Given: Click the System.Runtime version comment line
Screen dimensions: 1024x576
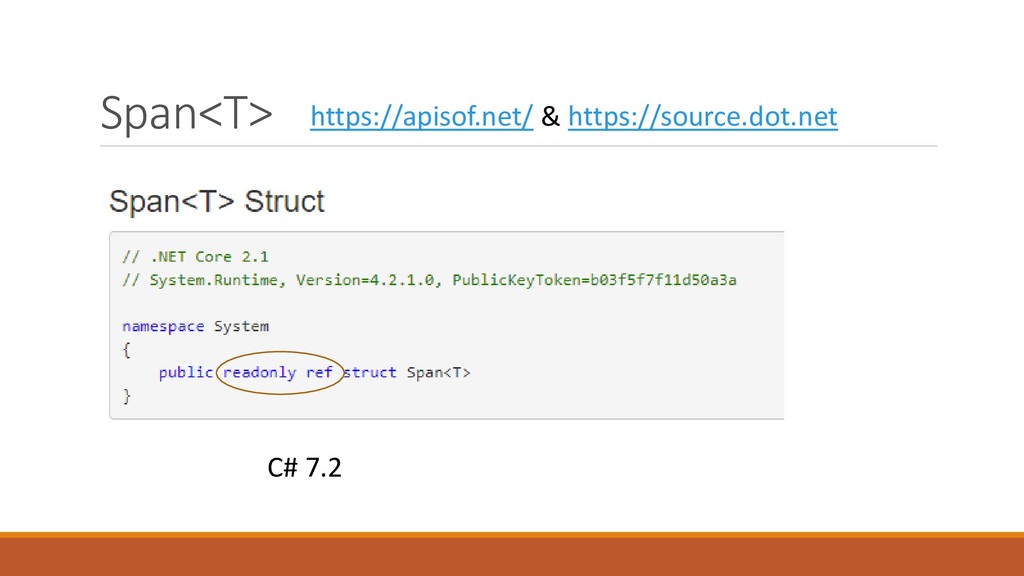Looking at the screenshot, I should (x=429, y=280).
